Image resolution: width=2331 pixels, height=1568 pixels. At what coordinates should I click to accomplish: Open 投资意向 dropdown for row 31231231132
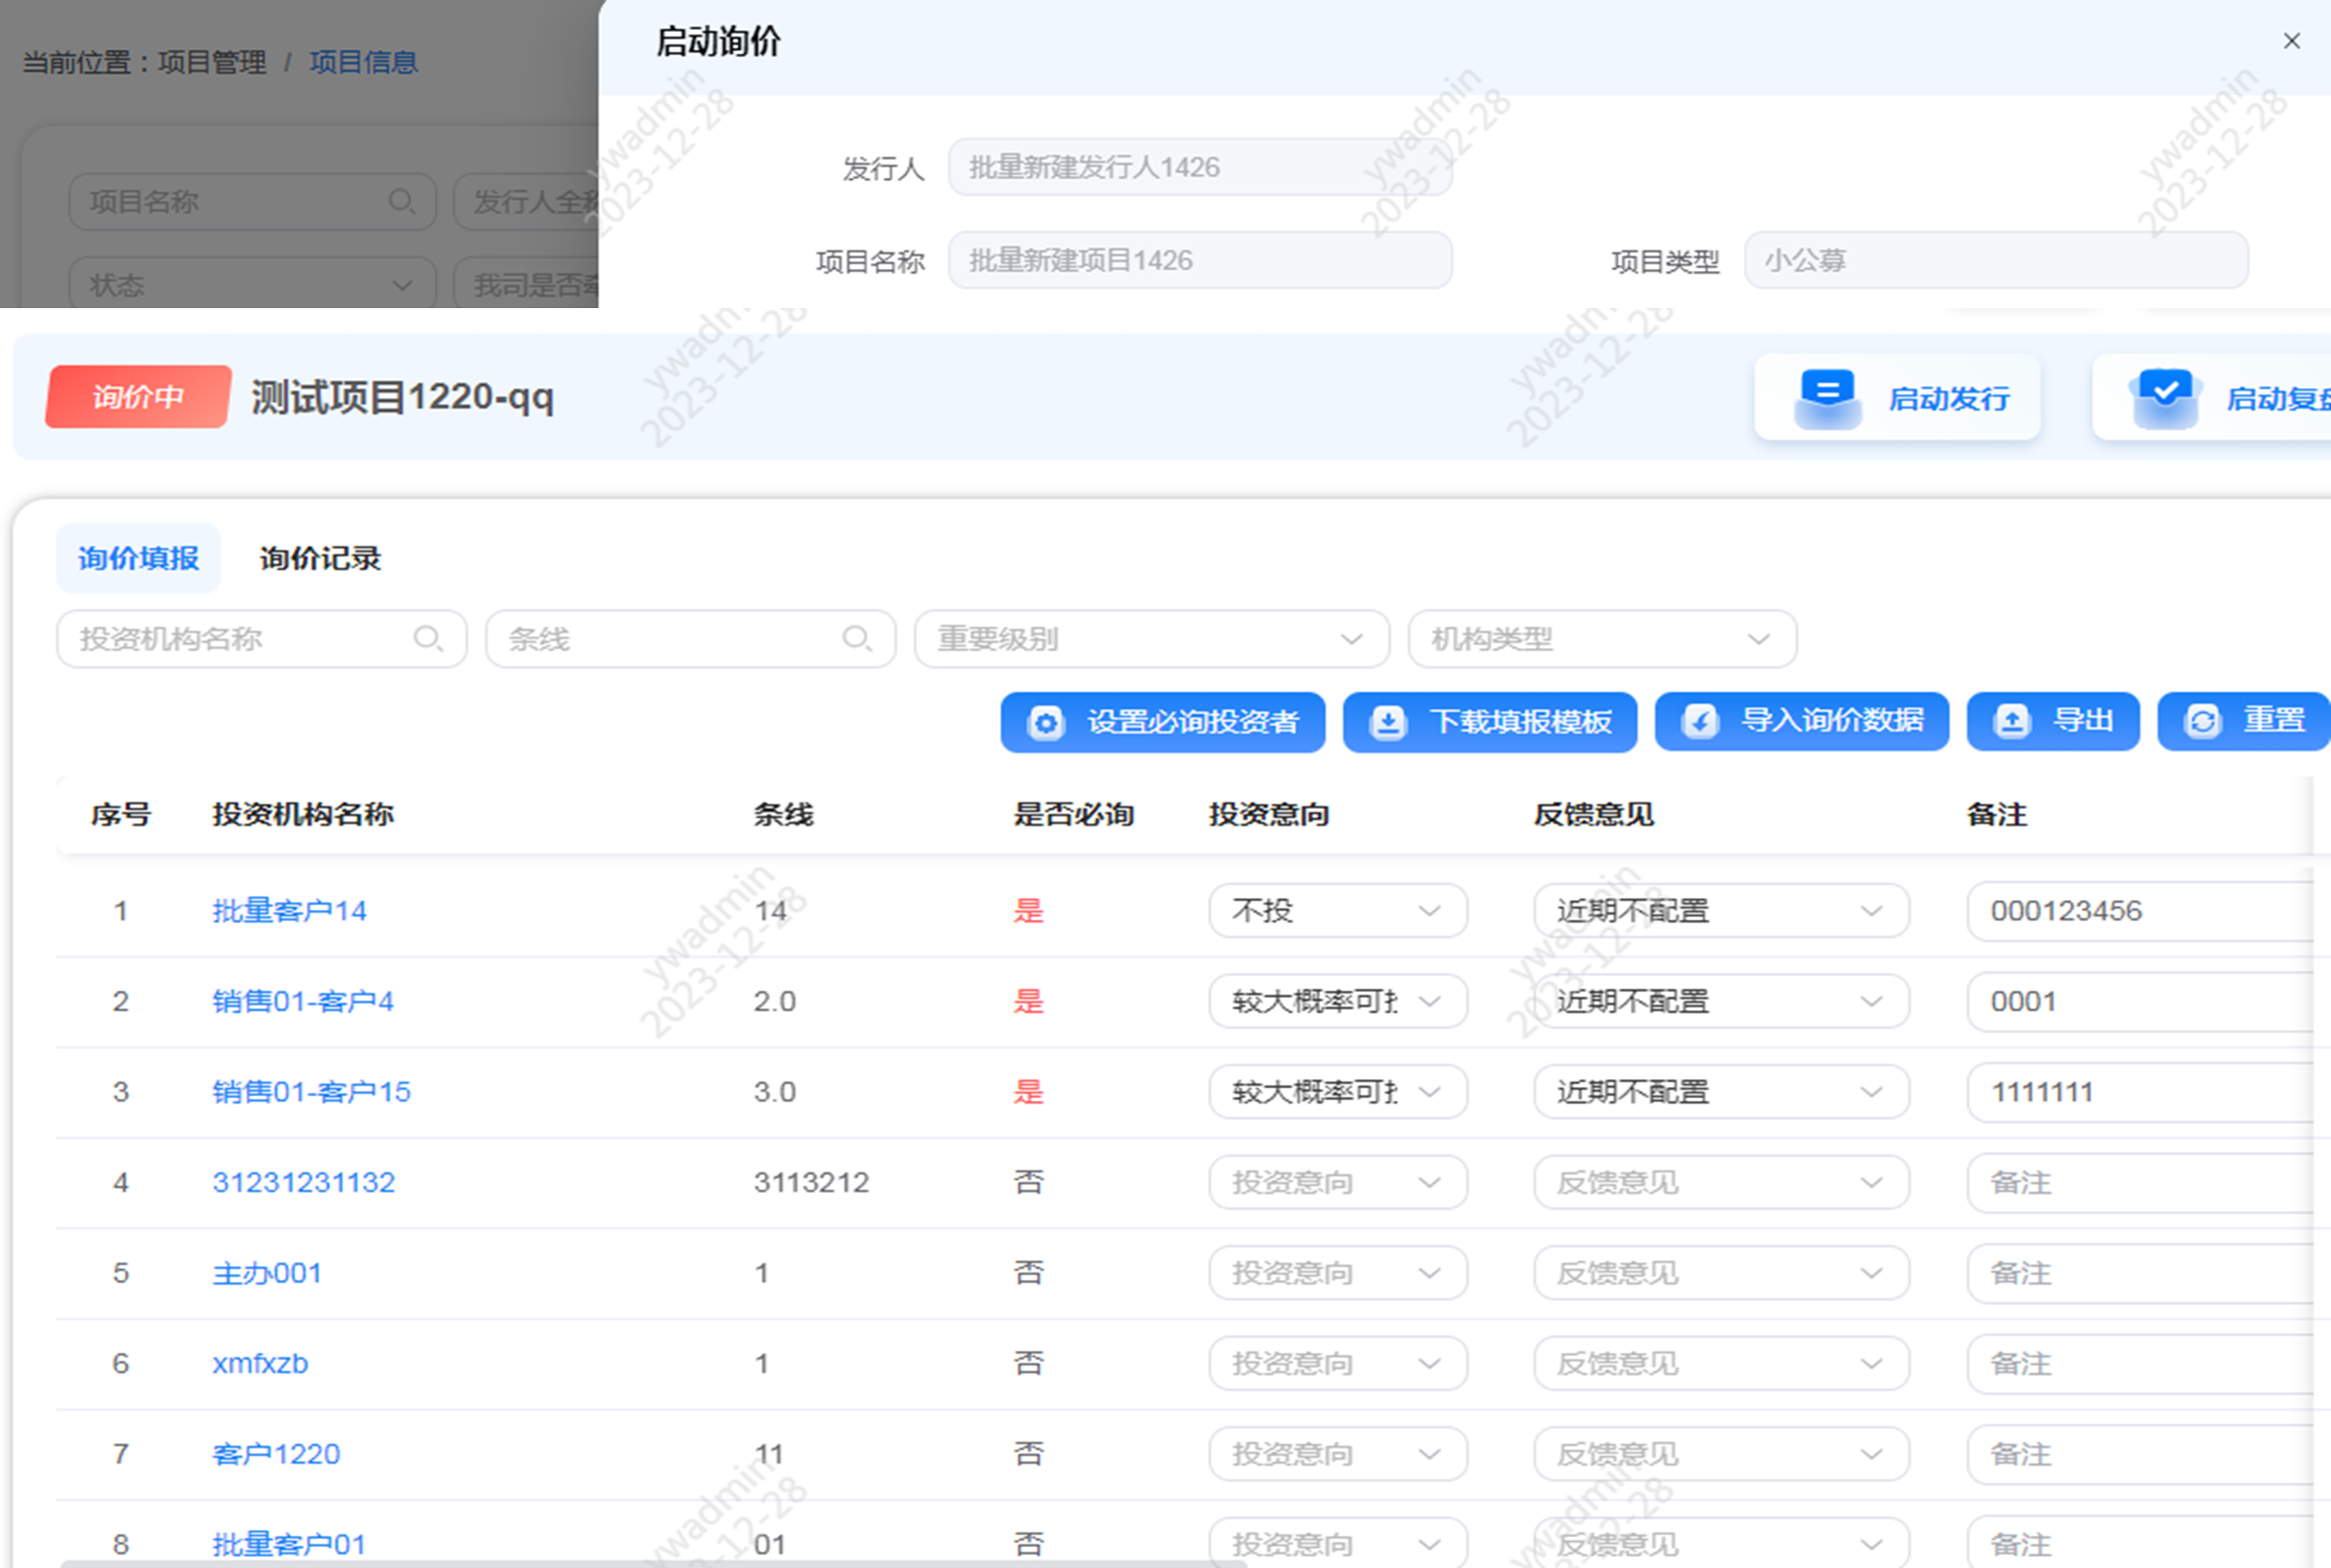[x=1338, y=1182]
